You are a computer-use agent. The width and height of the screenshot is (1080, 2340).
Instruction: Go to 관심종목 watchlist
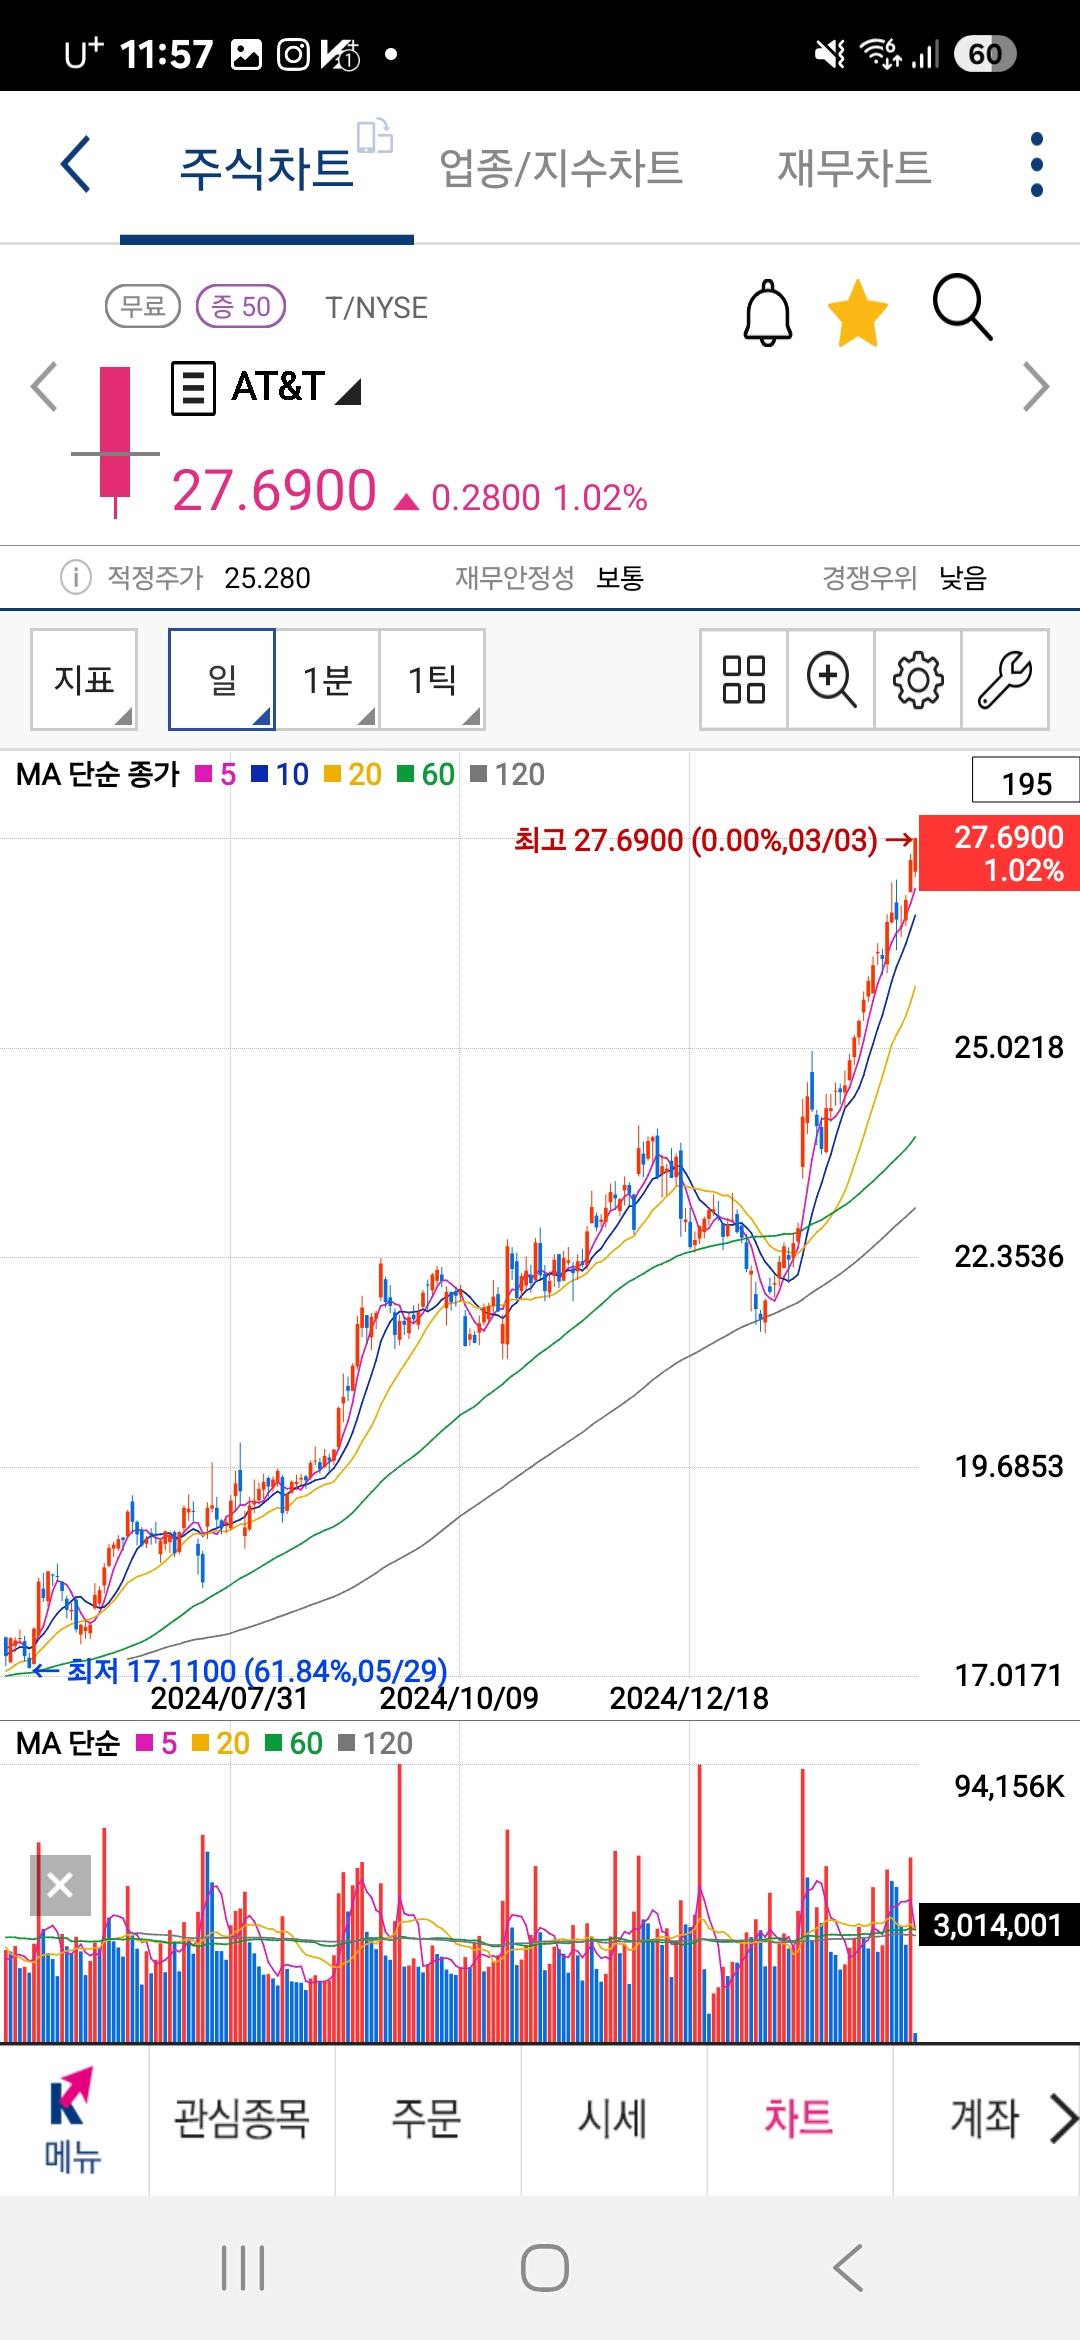241,2118
